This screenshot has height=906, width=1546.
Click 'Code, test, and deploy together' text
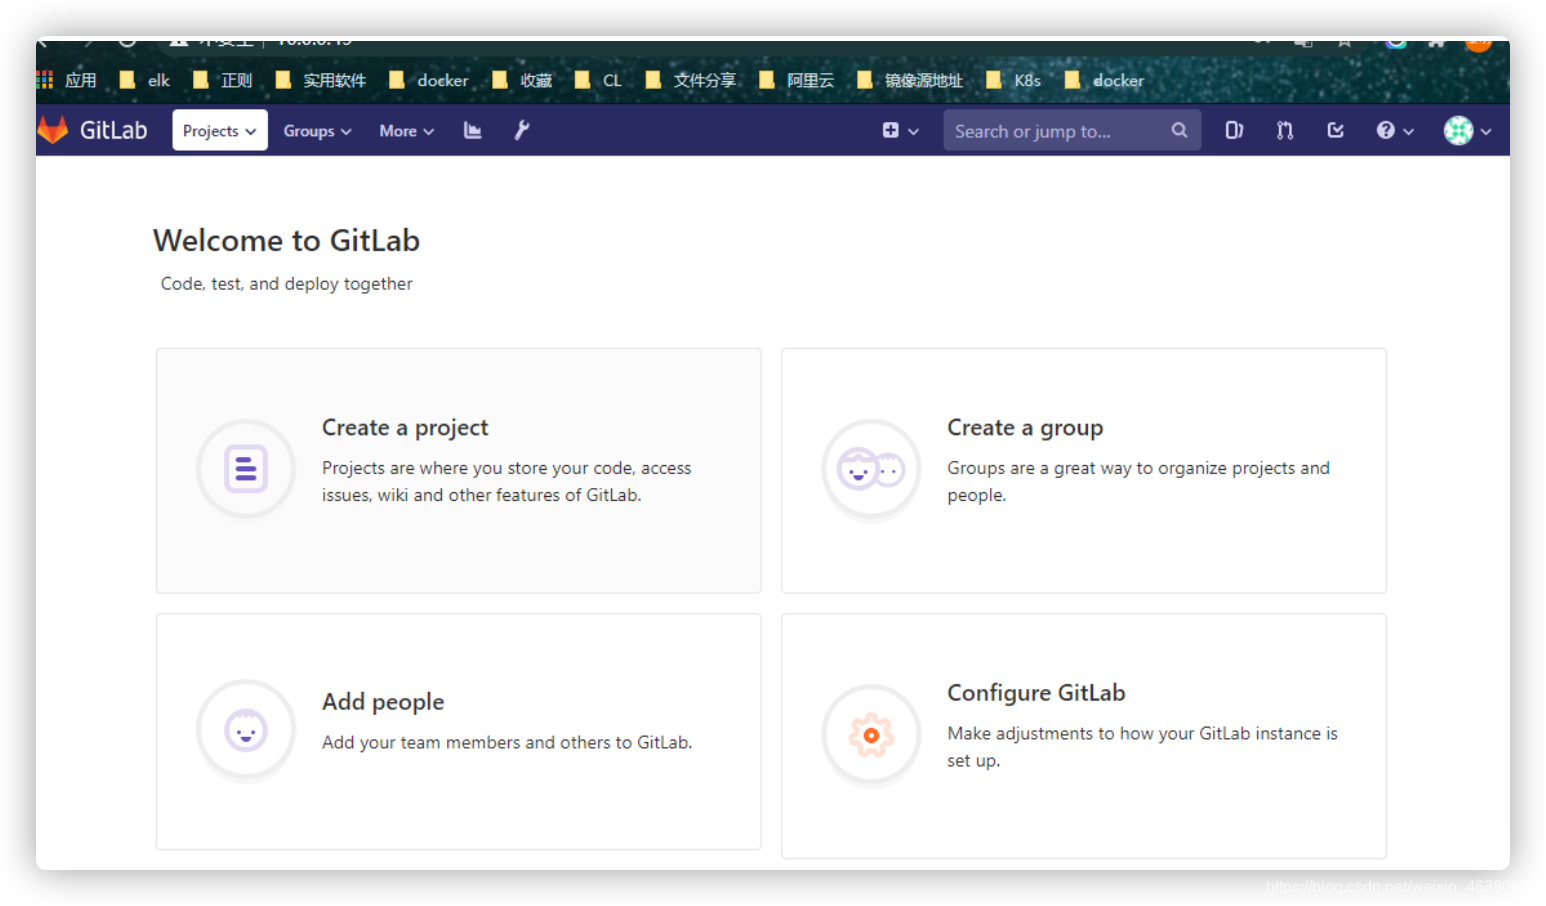point(286,284)
